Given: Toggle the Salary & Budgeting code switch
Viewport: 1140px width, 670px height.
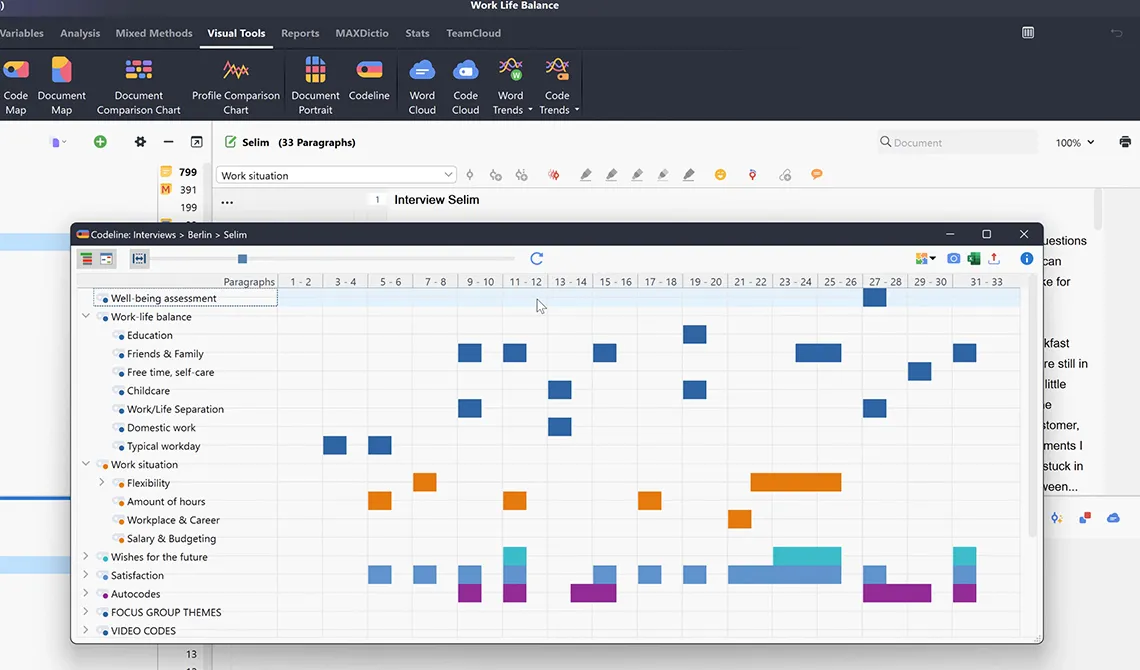Looking at the screenshot, I should (119, 539).
